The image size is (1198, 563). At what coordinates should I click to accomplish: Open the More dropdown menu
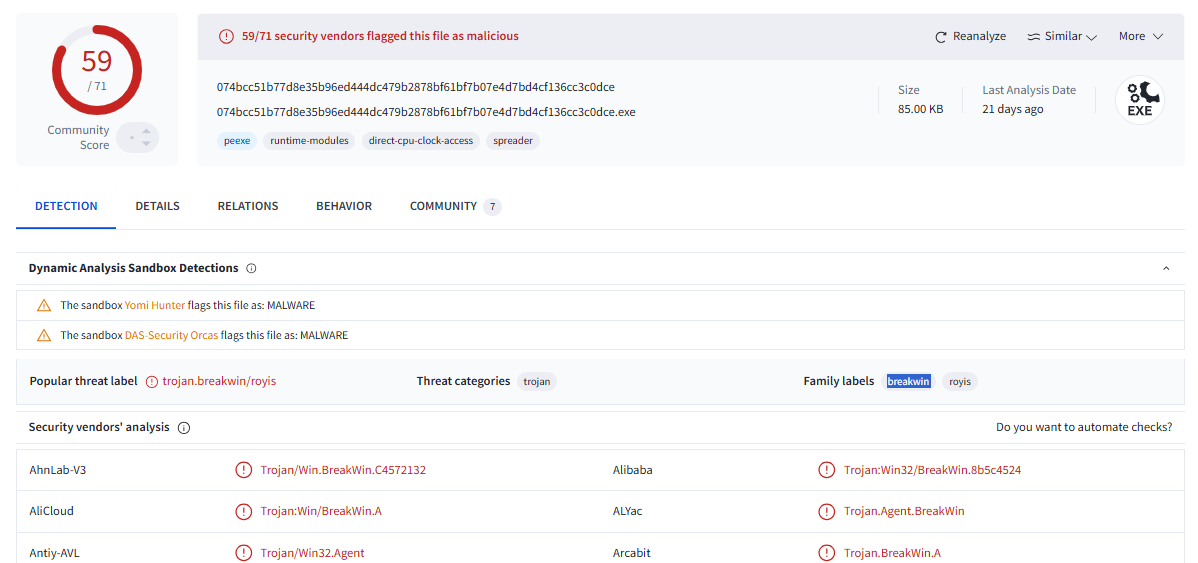tap(1141, 37)
